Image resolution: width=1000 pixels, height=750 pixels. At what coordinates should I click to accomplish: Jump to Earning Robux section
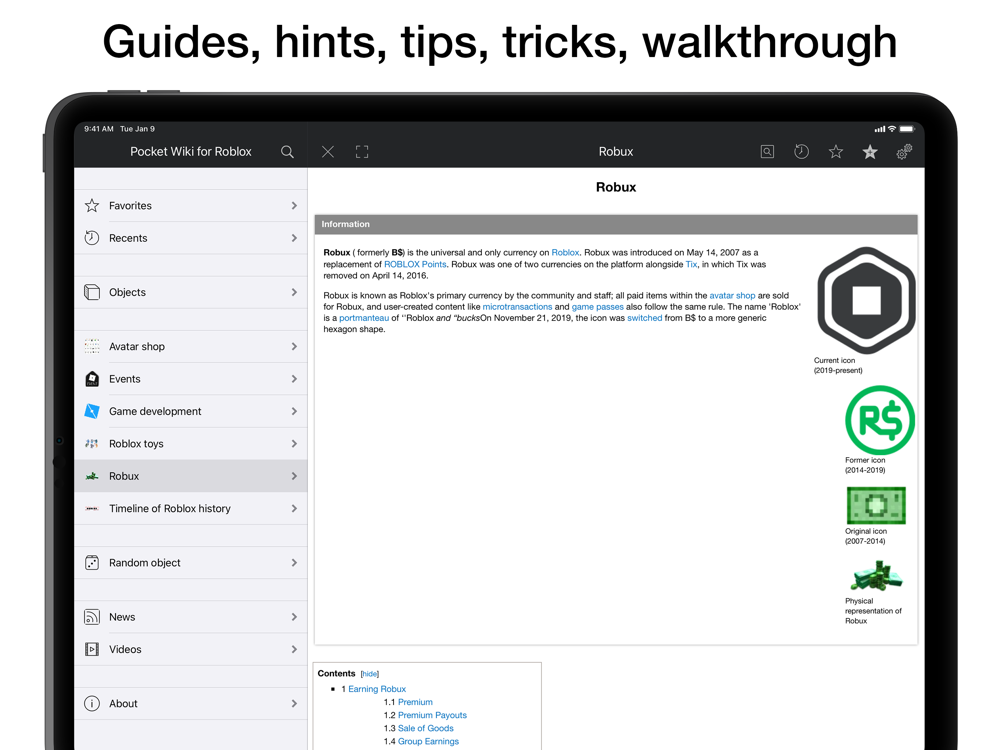(377, 689)
